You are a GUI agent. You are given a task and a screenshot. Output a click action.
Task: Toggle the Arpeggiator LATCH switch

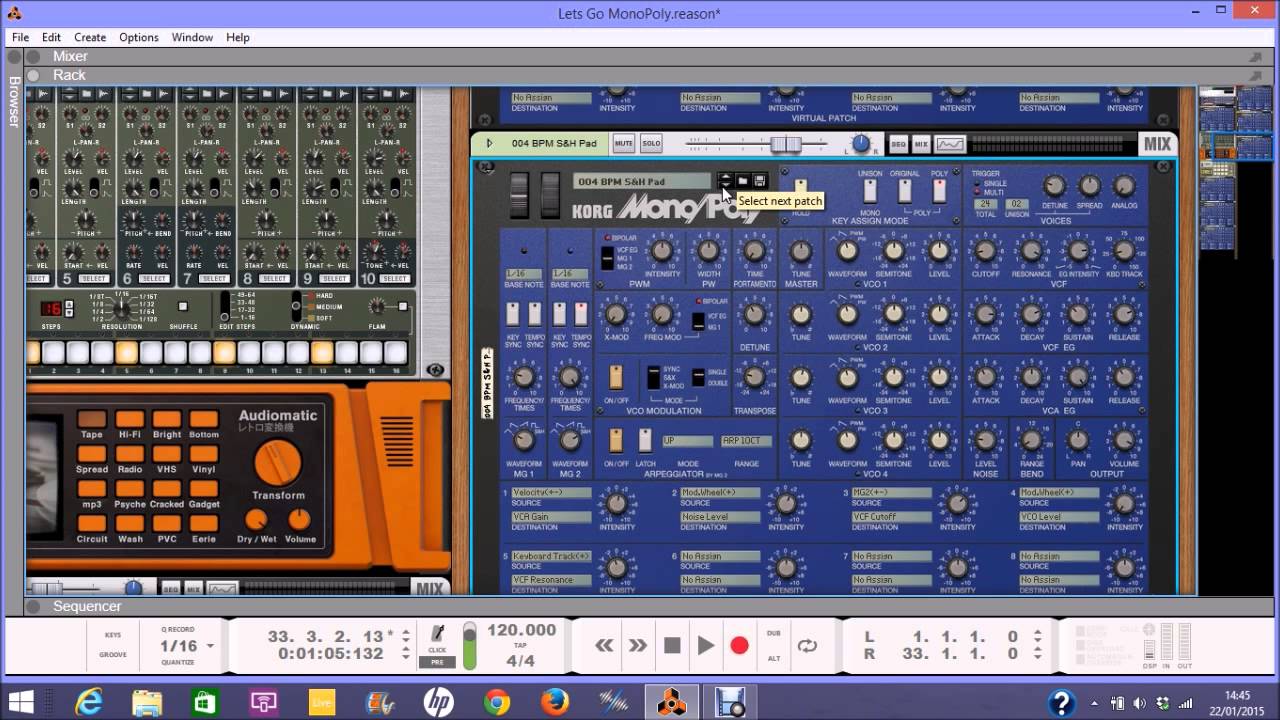coord(645,440)
